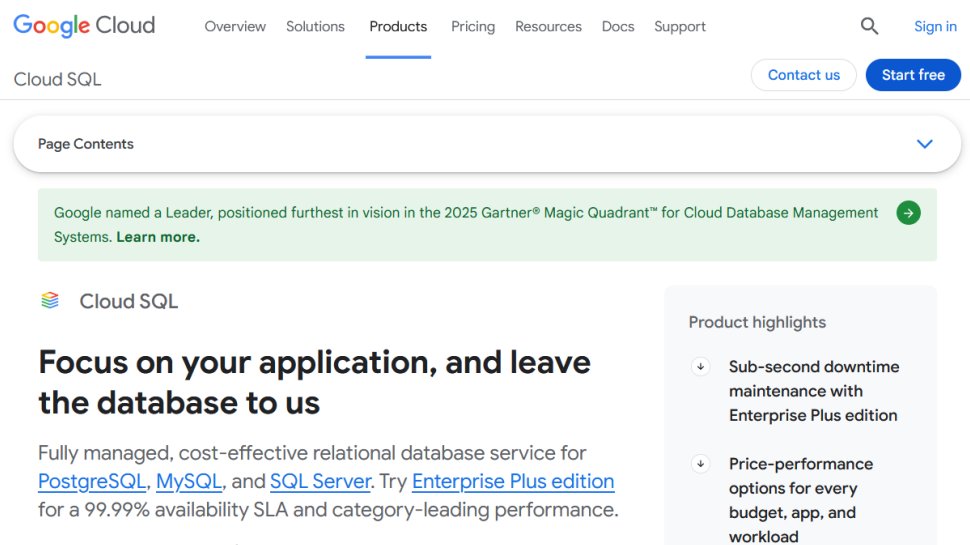Click the Contact us button

(x=804, y=75)
